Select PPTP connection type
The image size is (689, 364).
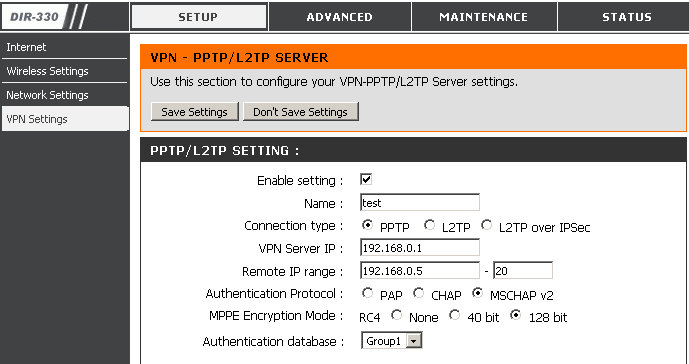tap(367, 225)
